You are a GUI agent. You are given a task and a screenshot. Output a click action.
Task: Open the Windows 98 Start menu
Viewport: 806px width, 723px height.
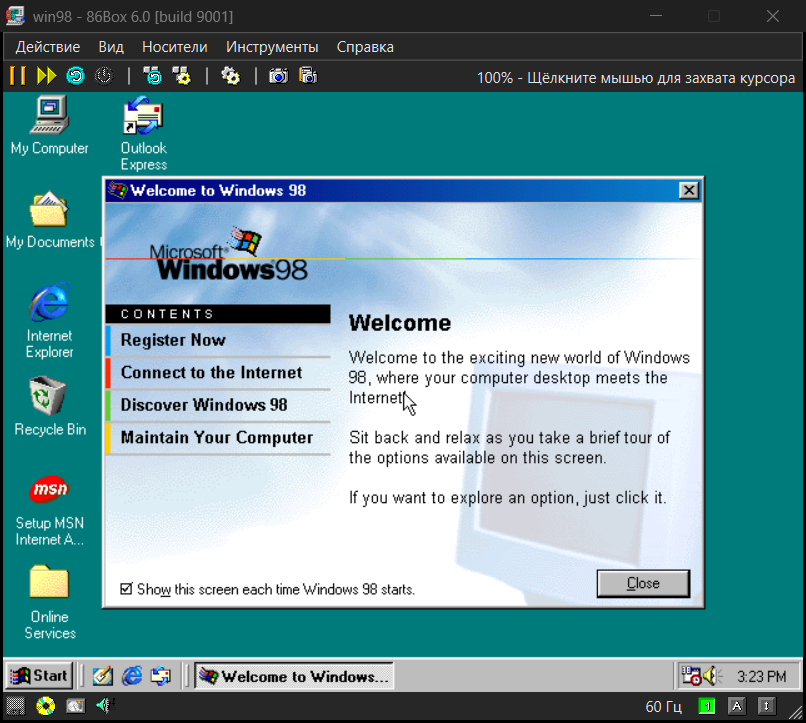pyautogui.click(x=39, y=676)
